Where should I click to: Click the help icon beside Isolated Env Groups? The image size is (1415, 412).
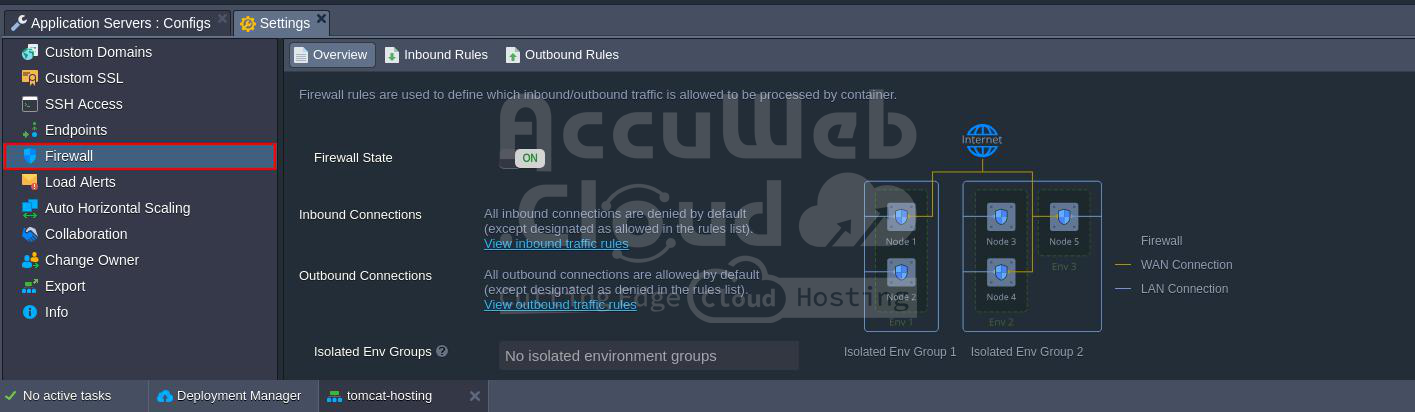(442, 352)
